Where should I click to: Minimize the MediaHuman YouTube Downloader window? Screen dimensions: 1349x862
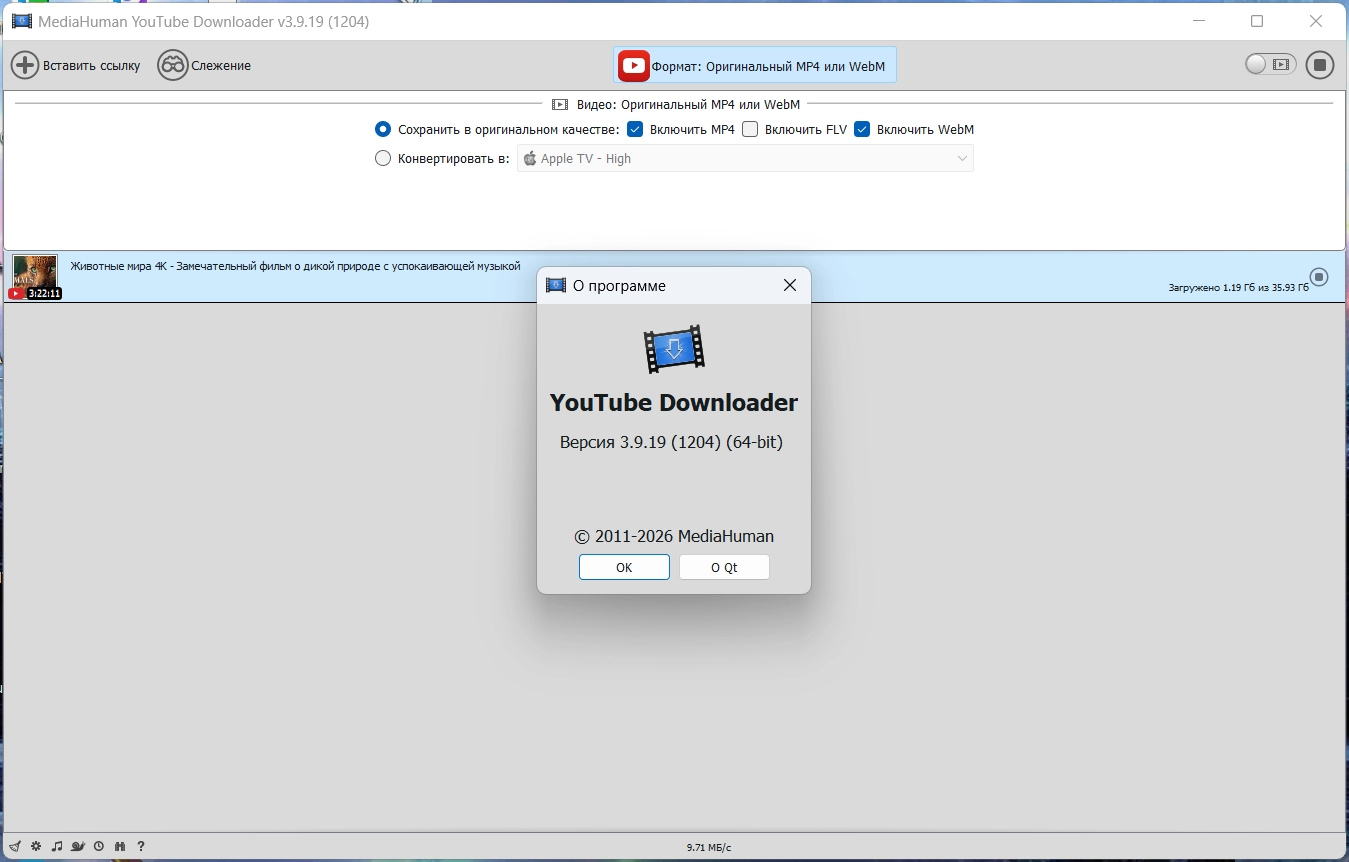(1199, 21)
